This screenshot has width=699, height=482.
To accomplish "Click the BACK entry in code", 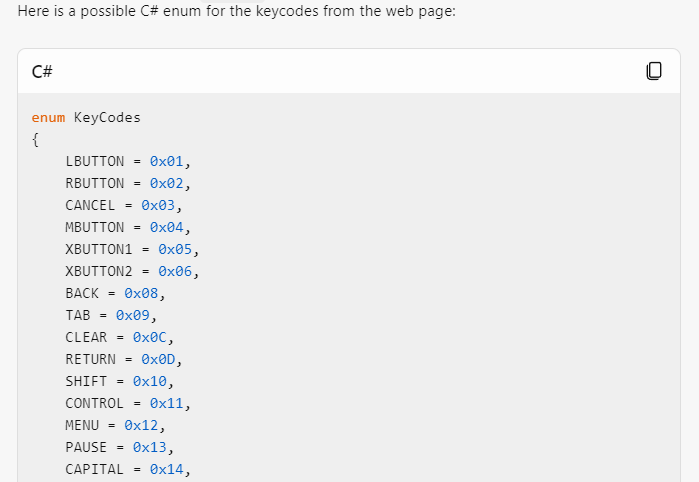I will click(82, 293).
